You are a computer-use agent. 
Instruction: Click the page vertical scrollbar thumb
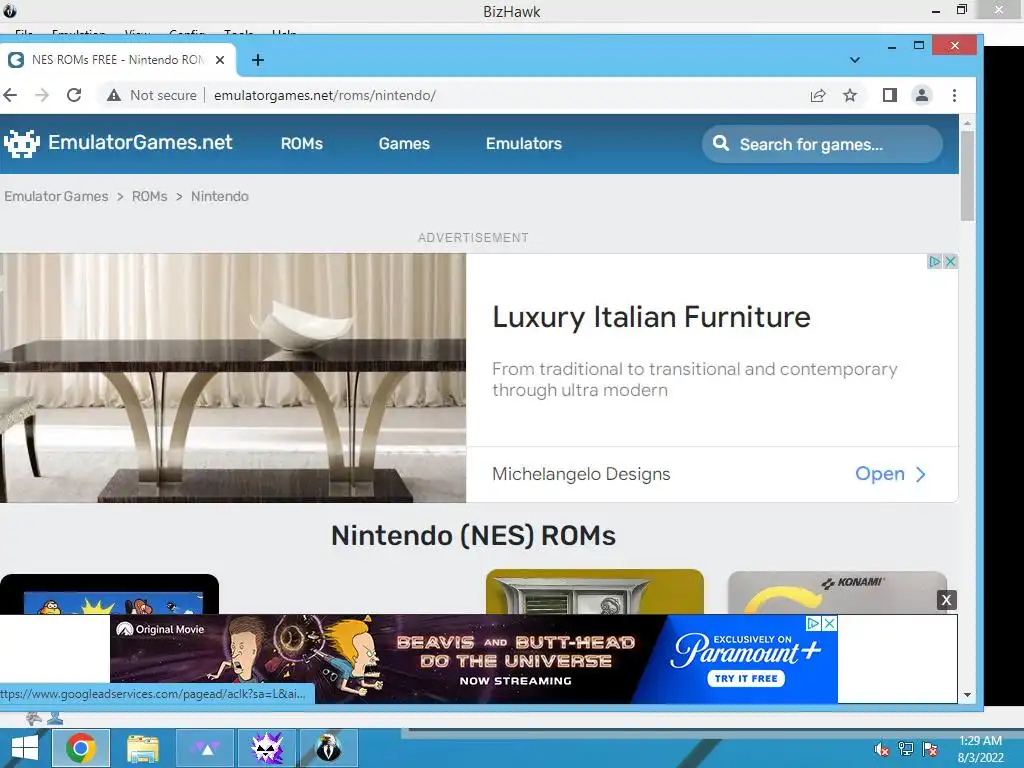click(x=967, y=176)
